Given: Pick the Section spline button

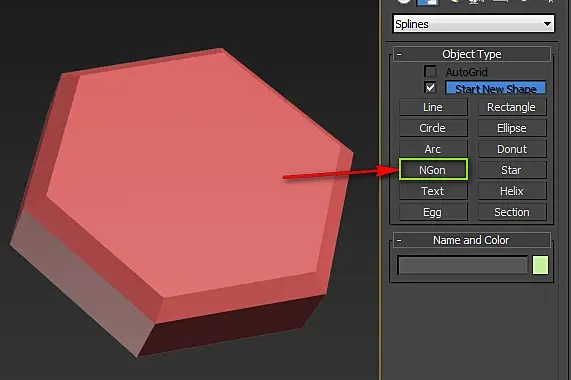Looking at the screenshot, I should click(x=512, y=212).
